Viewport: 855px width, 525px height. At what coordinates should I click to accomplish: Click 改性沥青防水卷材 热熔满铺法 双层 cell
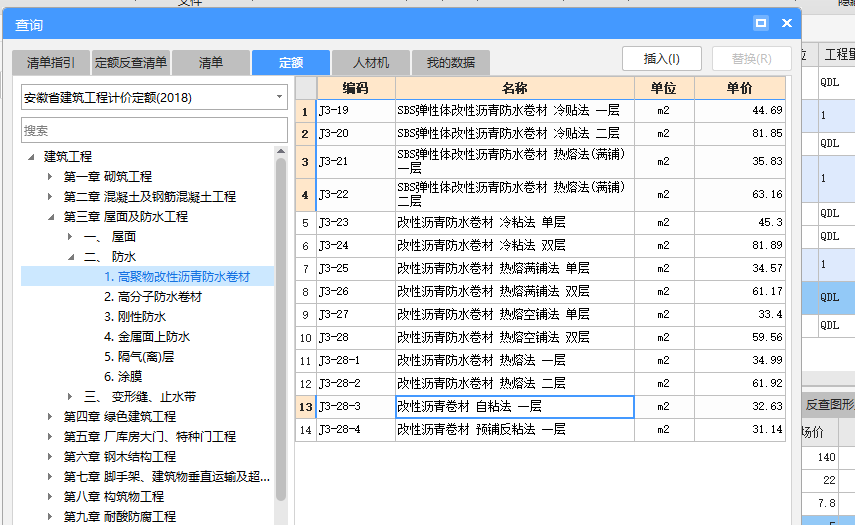coord(515,292)
